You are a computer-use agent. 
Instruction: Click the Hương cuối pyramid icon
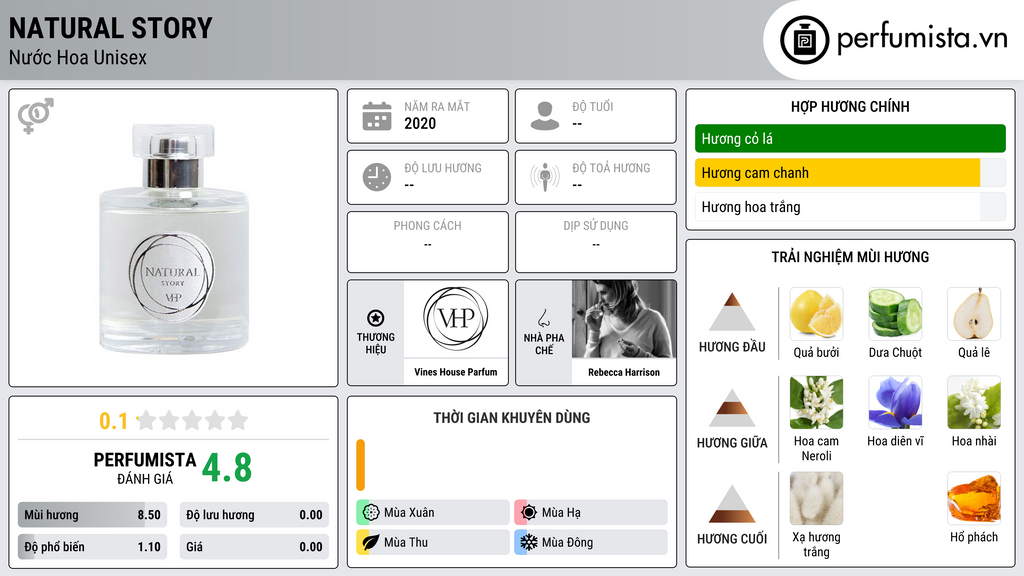pos(732,504)
